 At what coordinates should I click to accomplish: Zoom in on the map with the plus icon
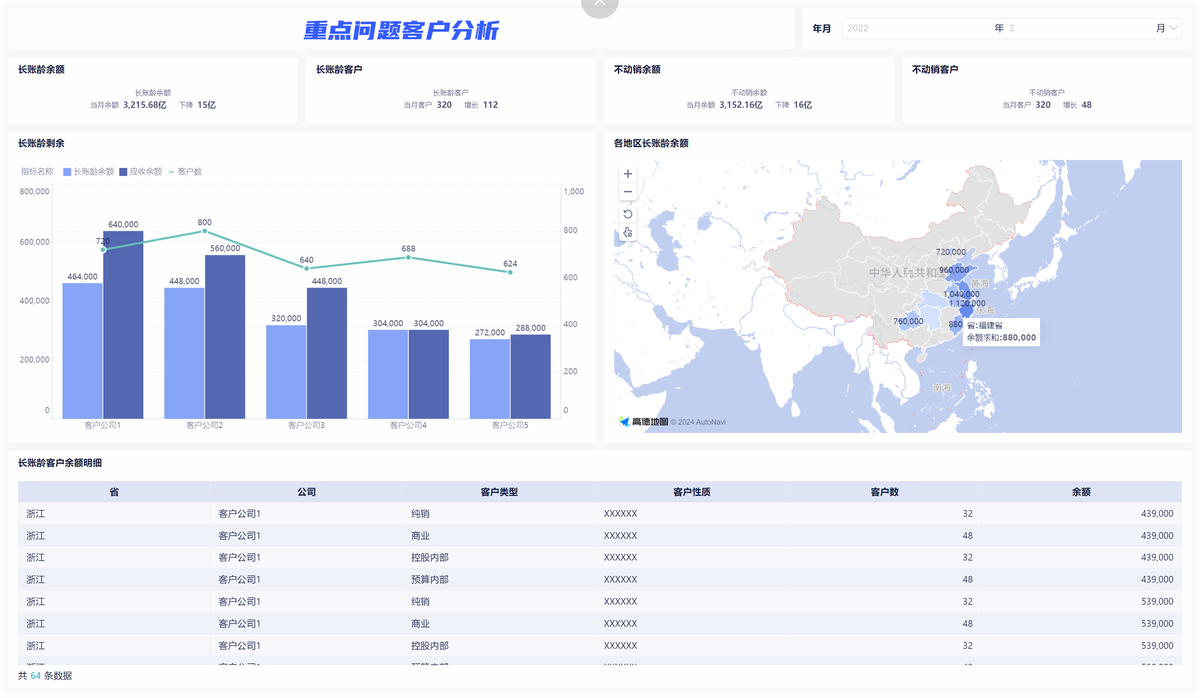tap(627, 174)
